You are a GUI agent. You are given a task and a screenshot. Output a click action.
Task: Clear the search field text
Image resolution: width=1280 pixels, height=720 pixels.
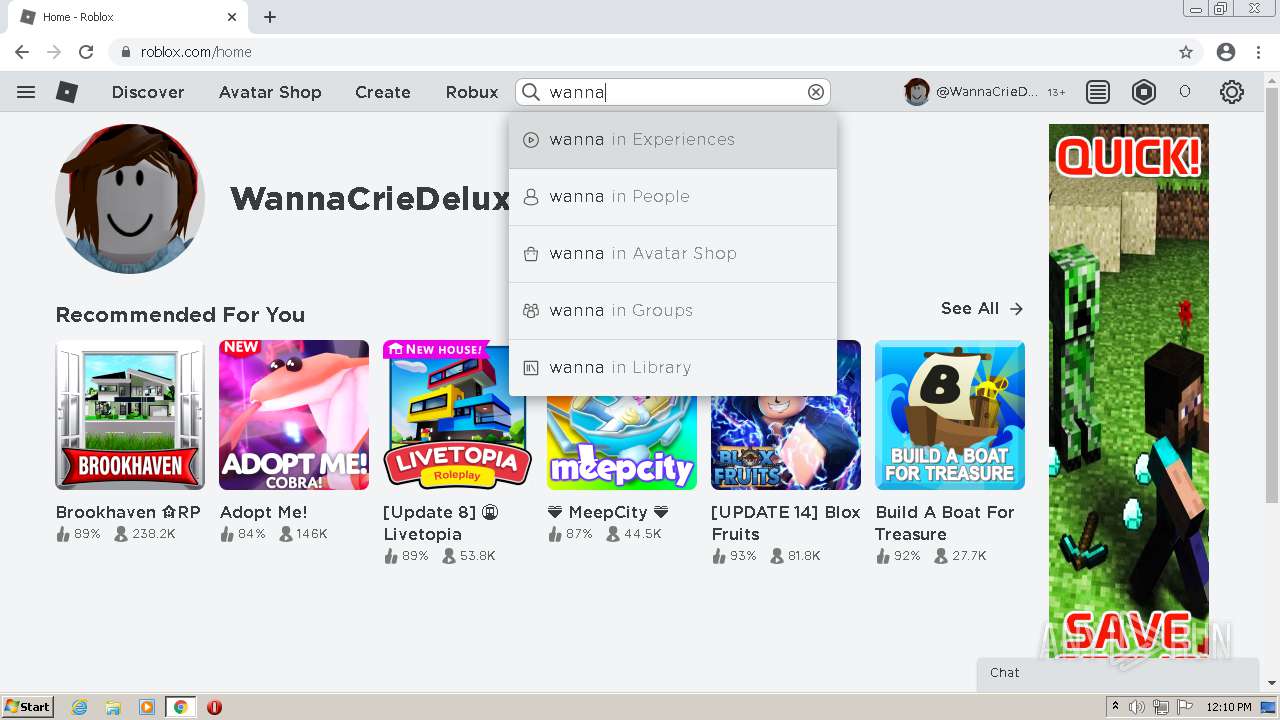816,92
